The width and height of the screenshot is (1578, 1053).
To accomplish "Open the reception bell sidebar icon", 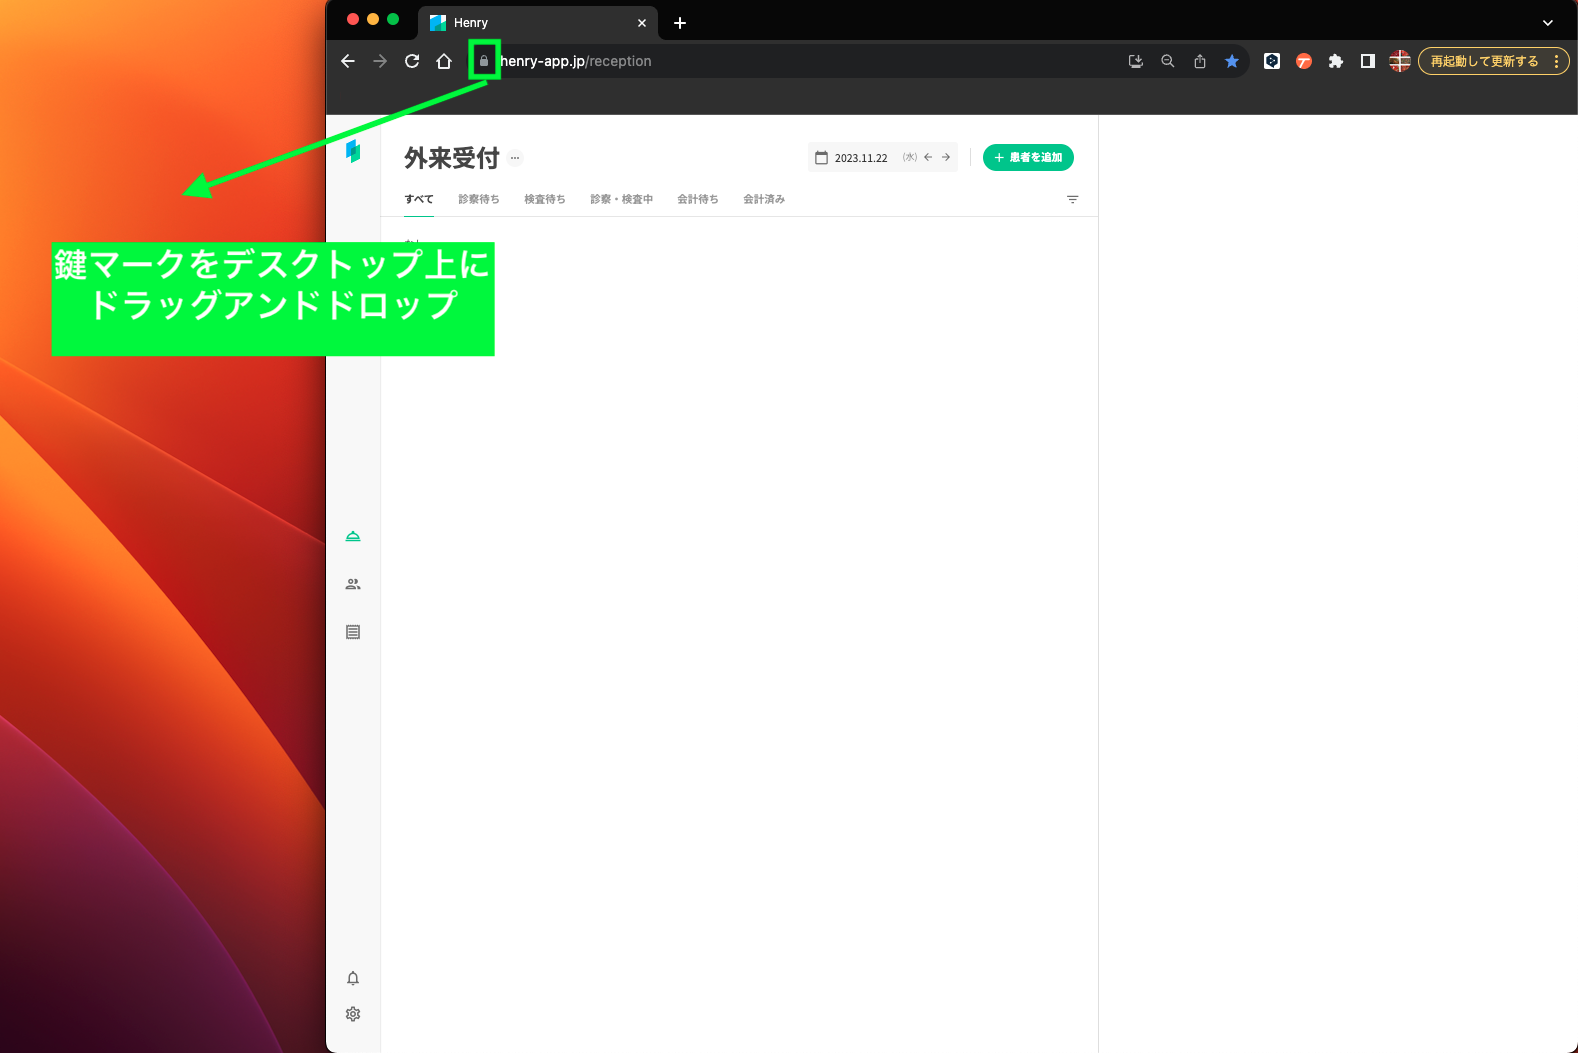I will (353, 537).
